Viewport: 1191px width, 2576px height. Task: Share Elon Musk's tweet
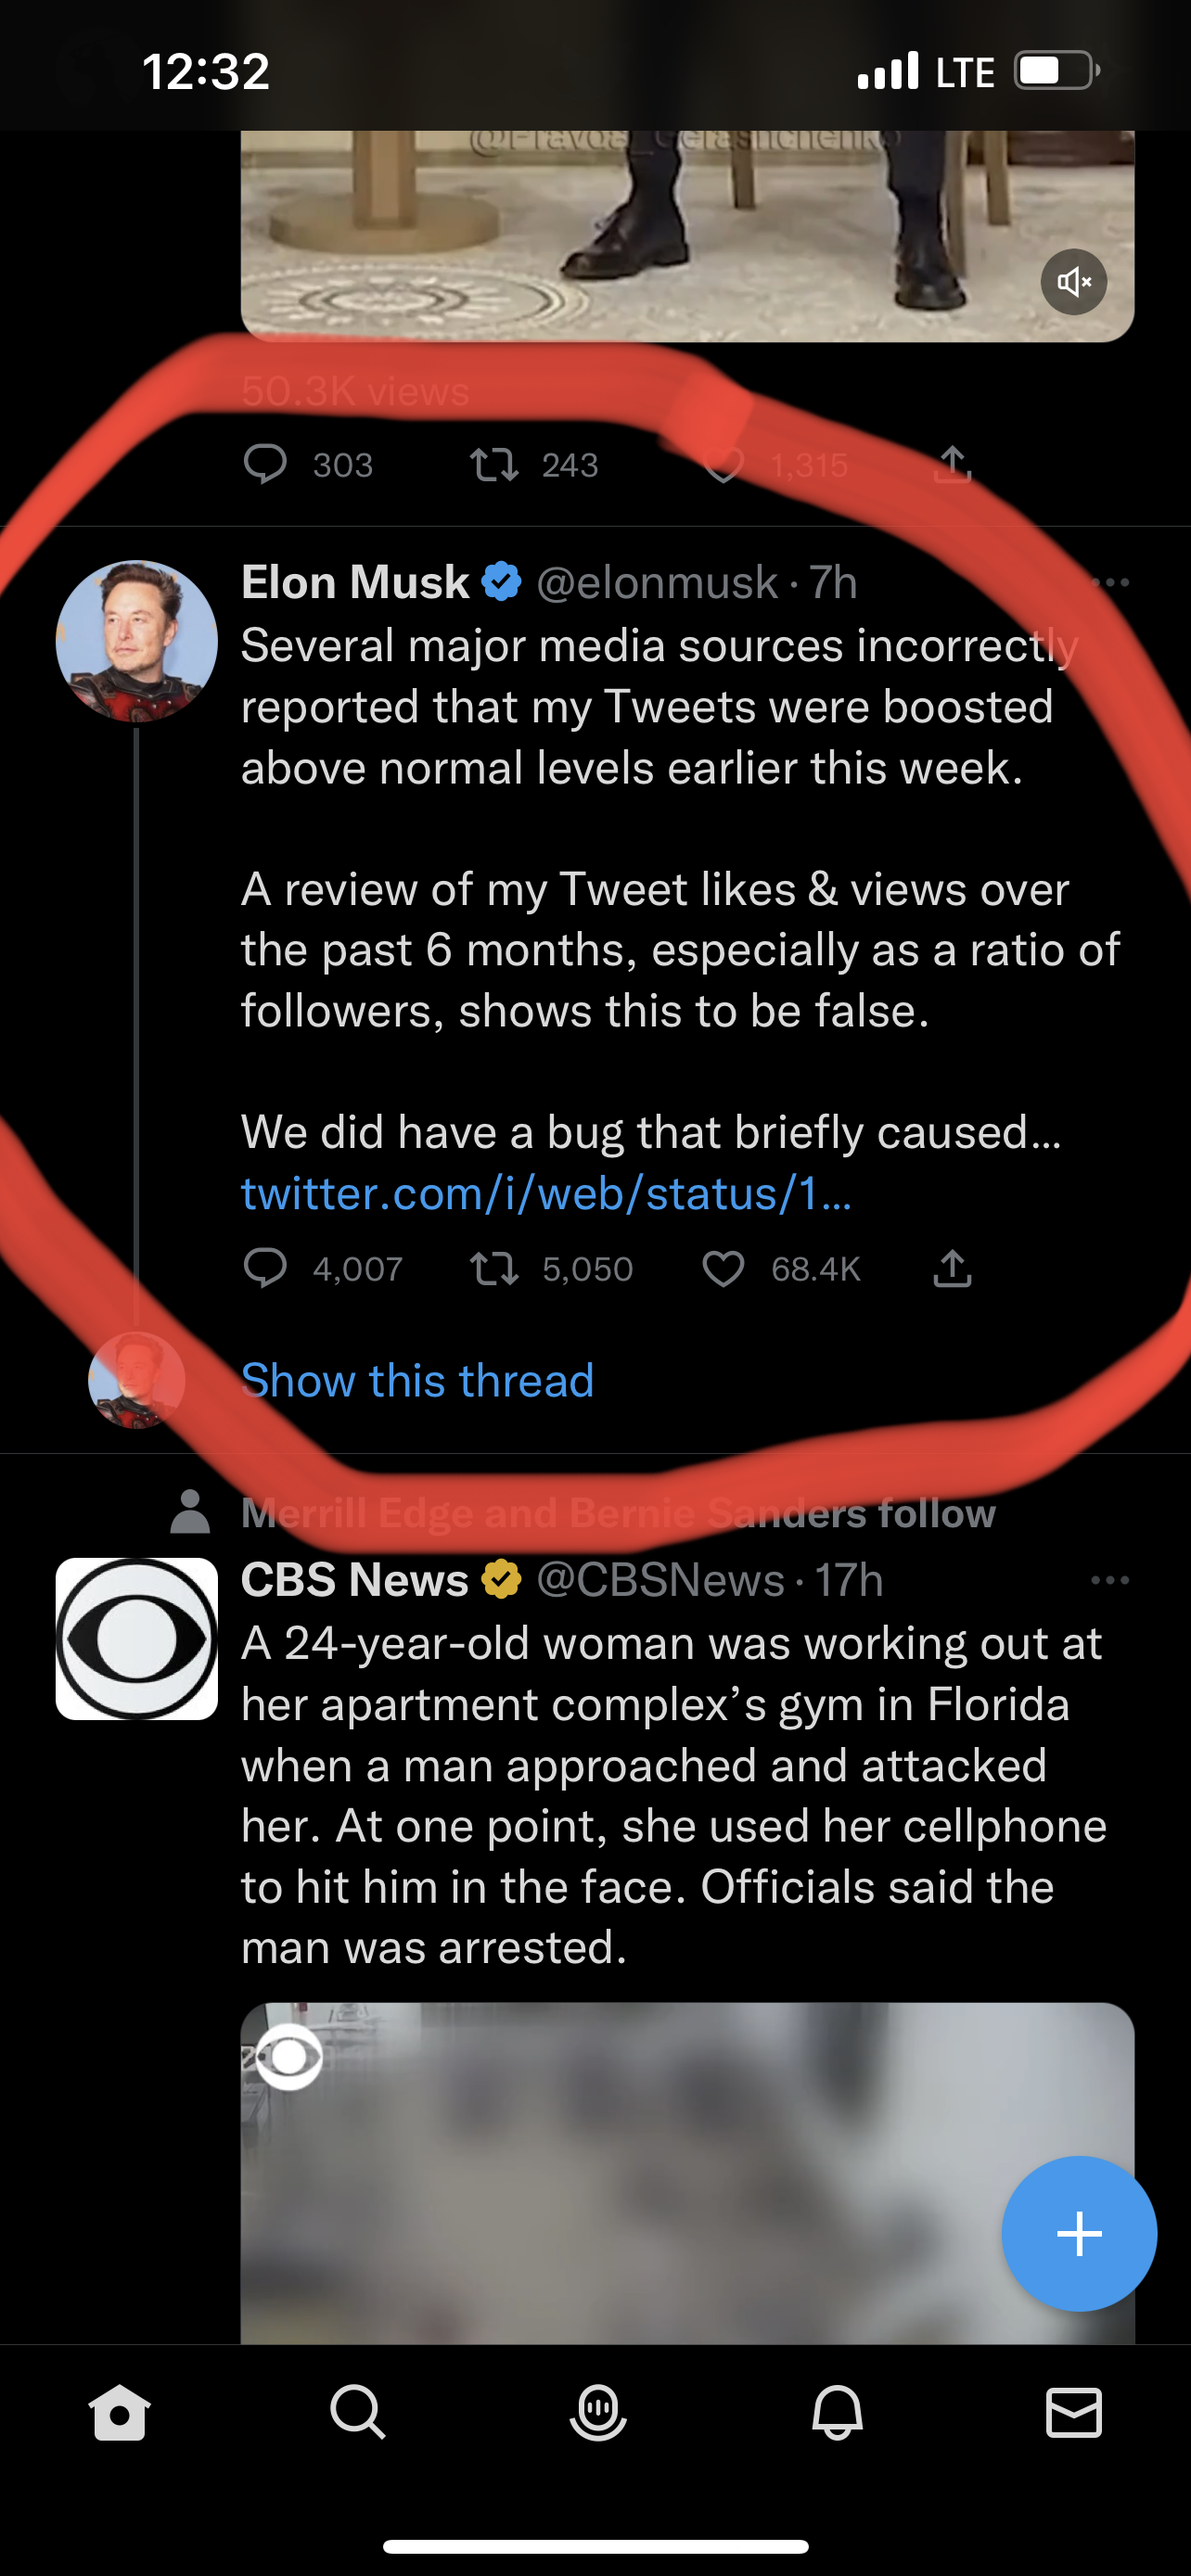point(952,1268)
